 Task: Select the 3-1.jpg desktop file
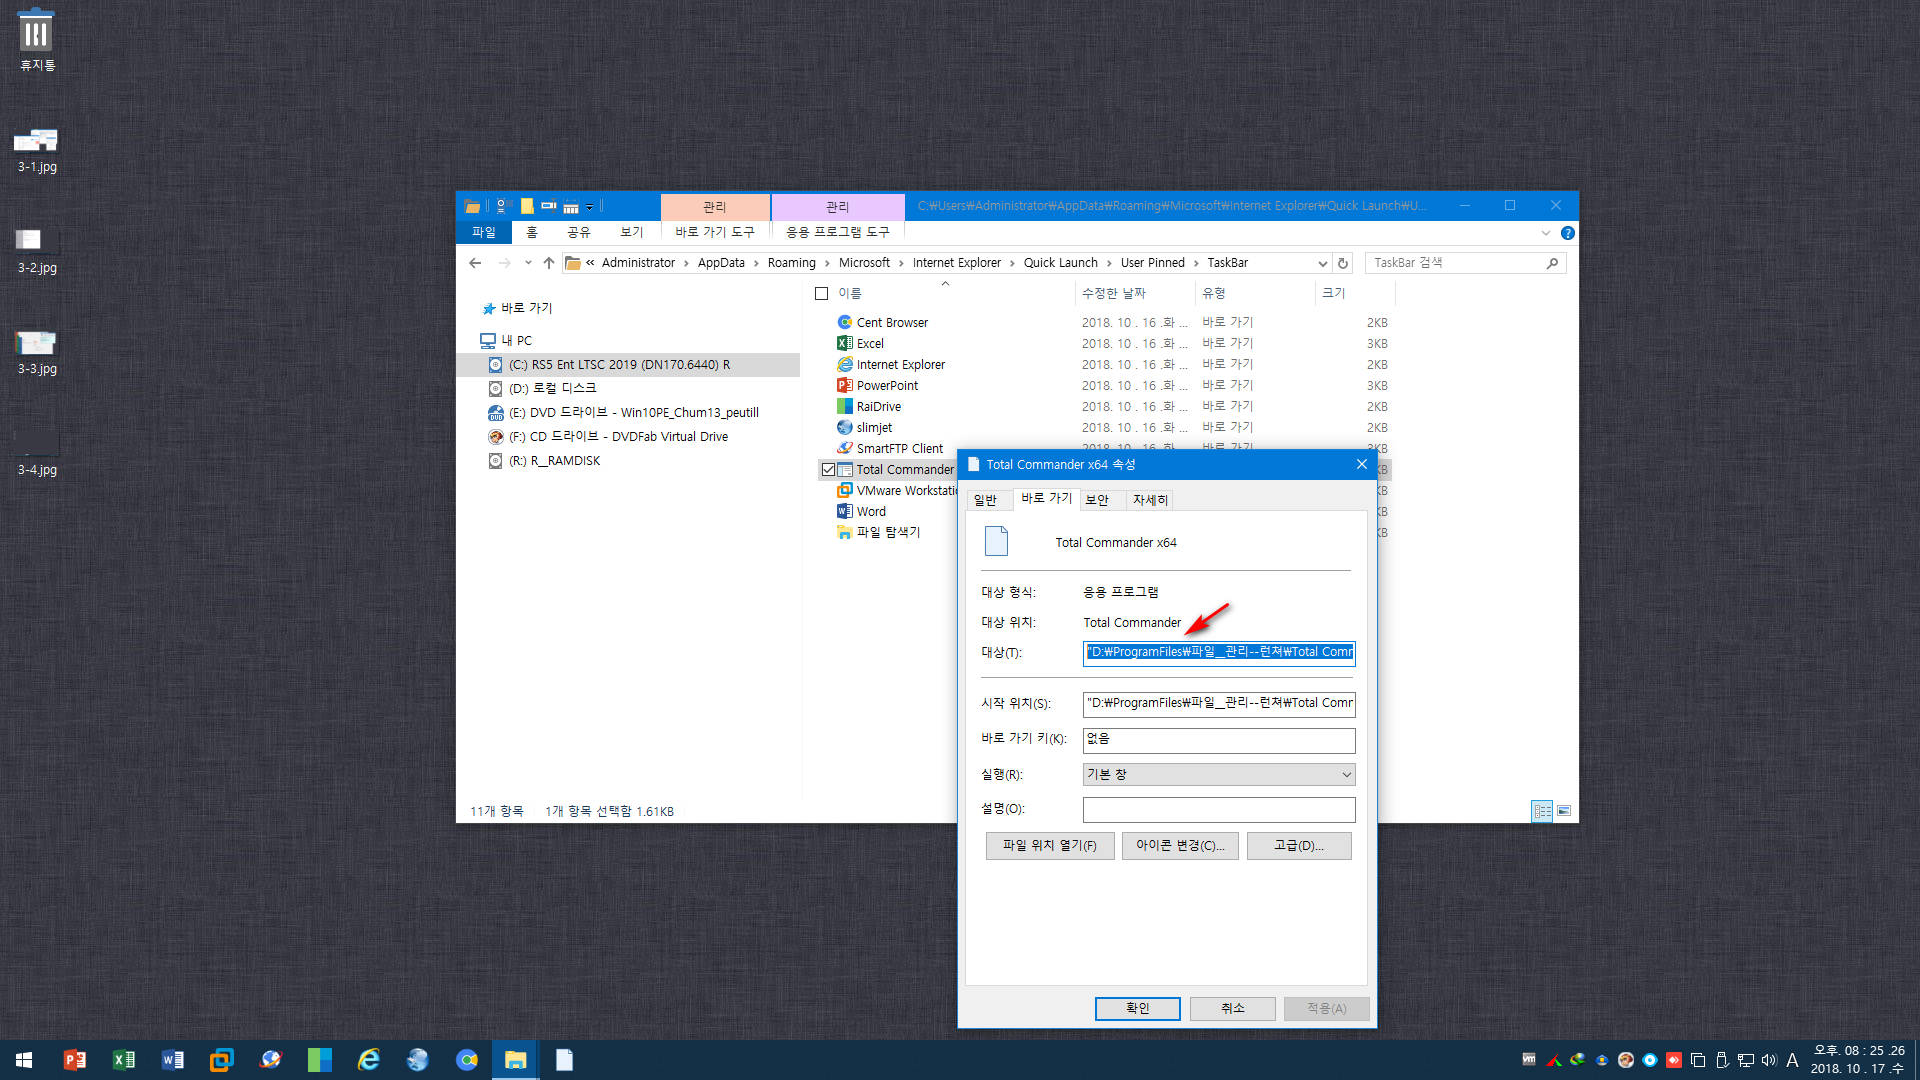click(x=37, y=150)
